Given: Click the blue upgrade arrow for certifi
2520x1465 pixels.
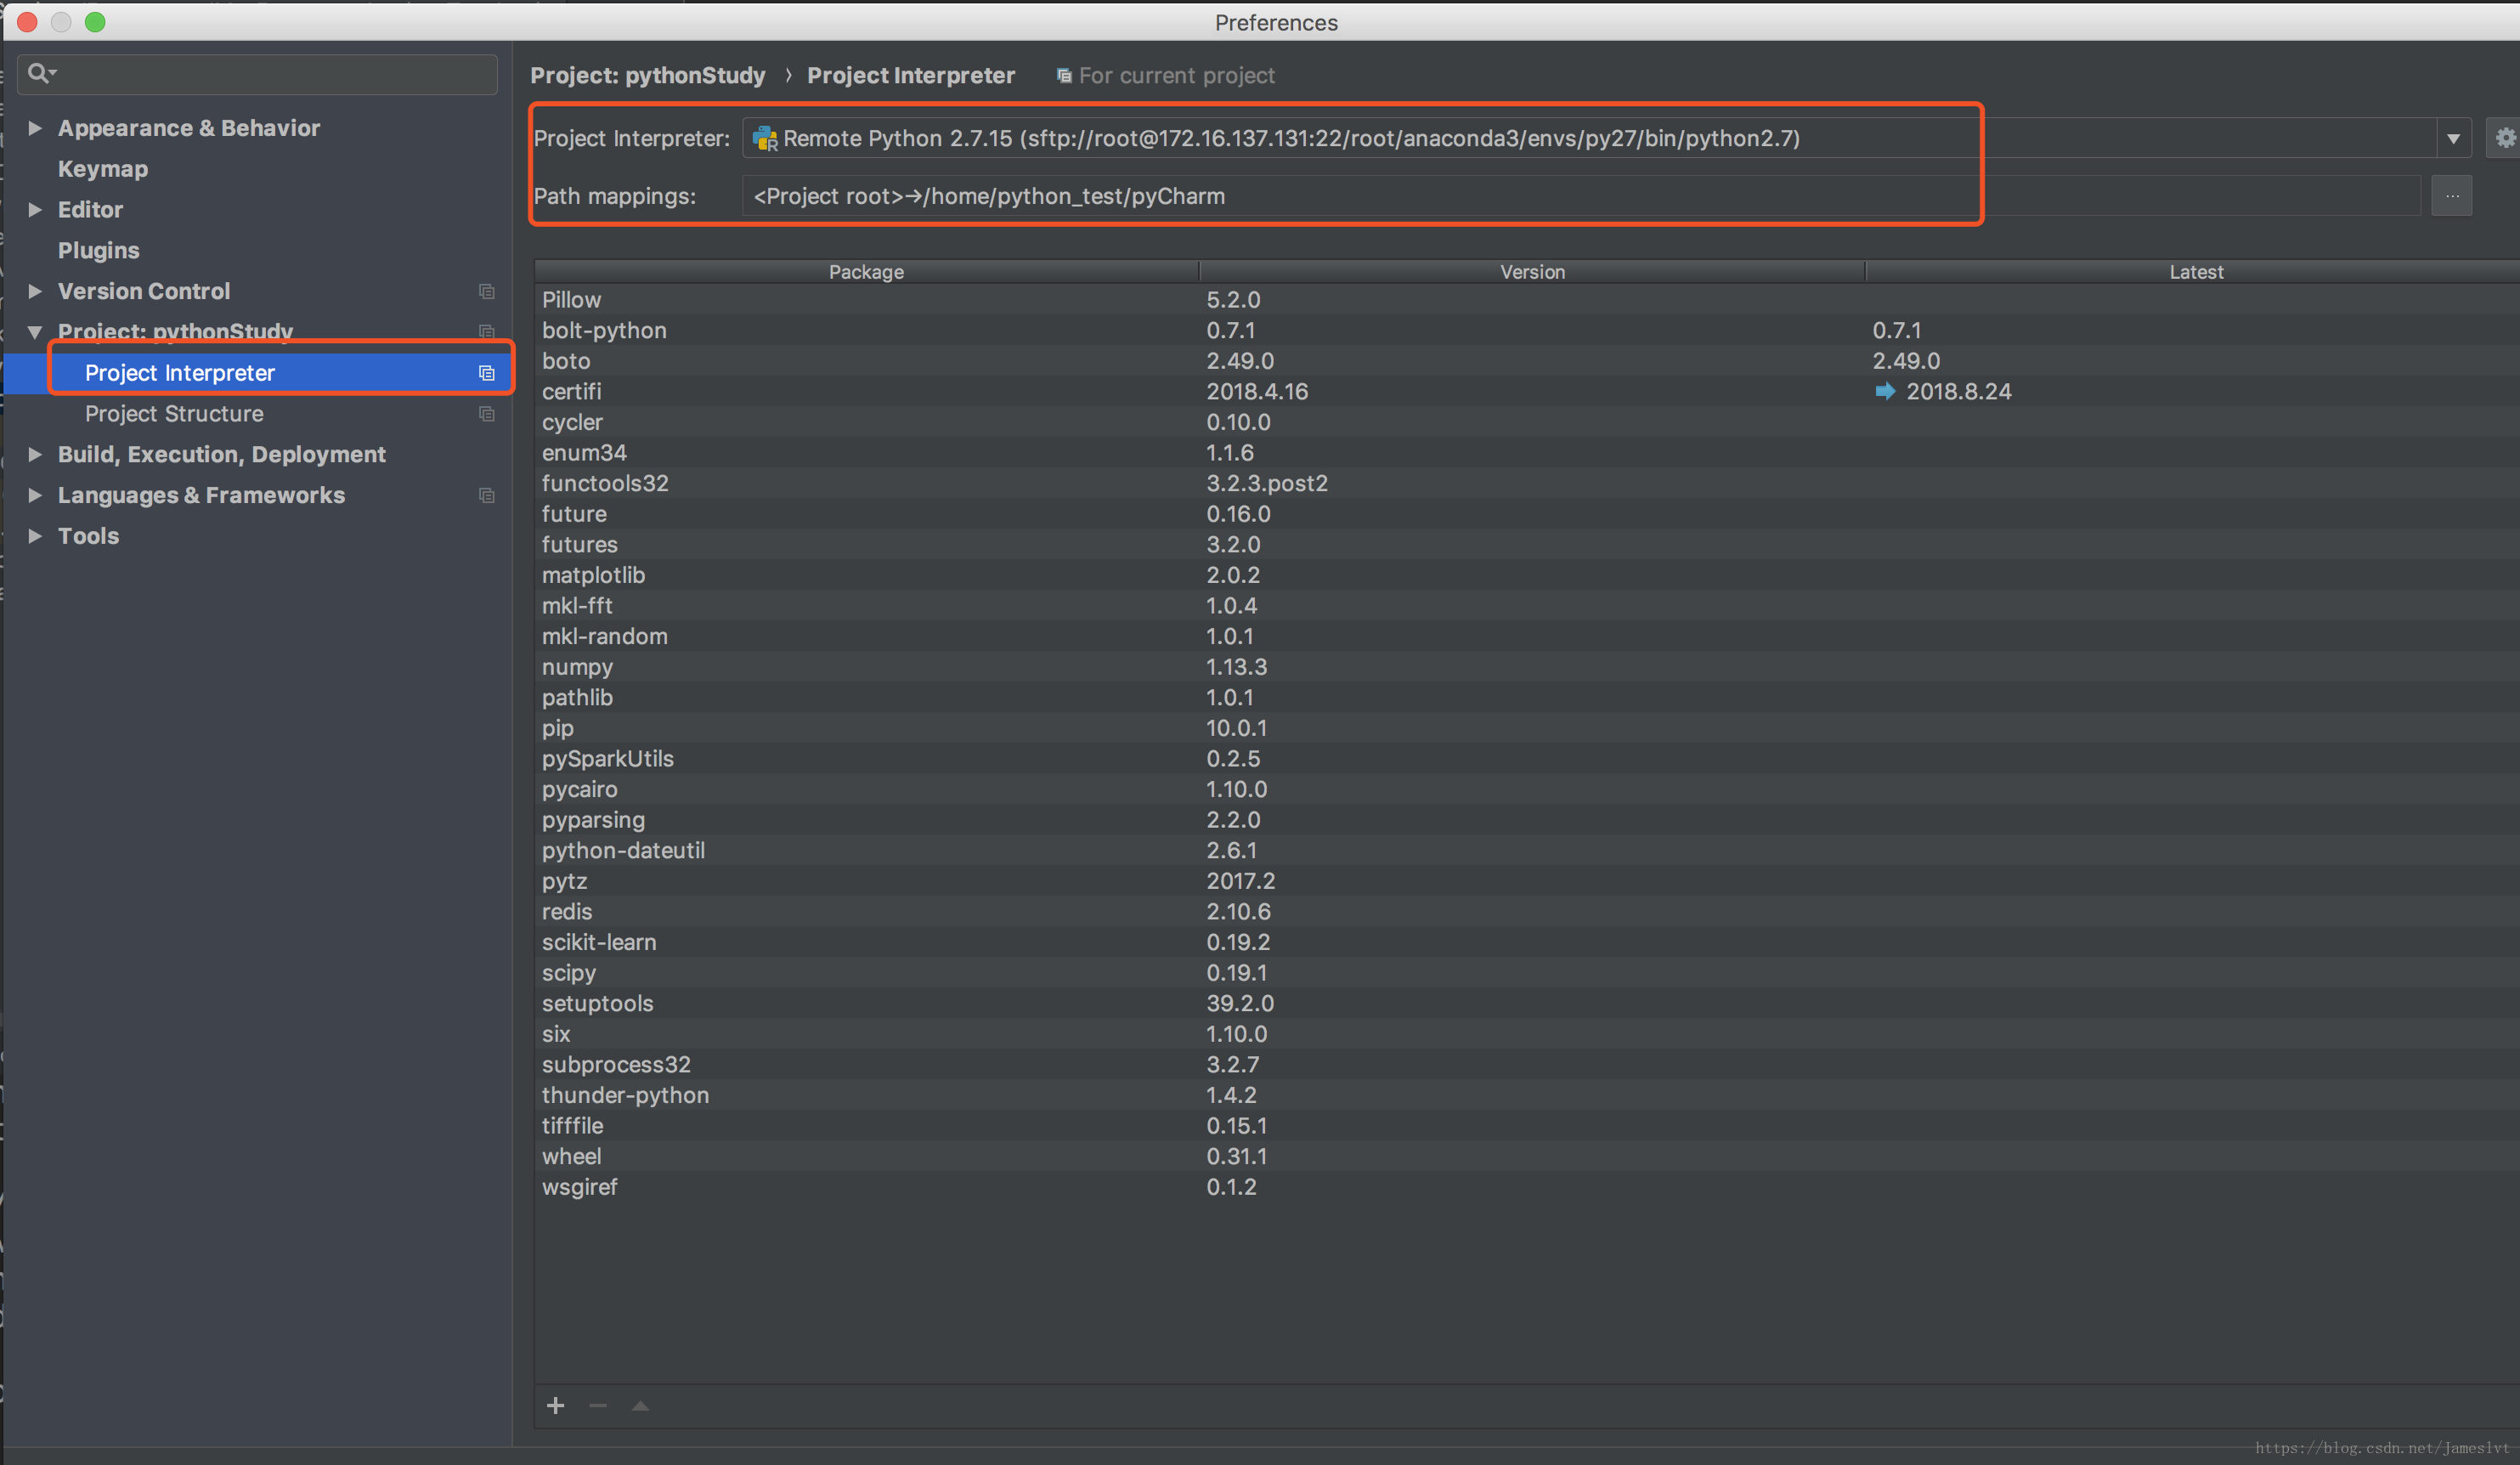Looking at the screenshot, I should click(x=1885, y=391).
